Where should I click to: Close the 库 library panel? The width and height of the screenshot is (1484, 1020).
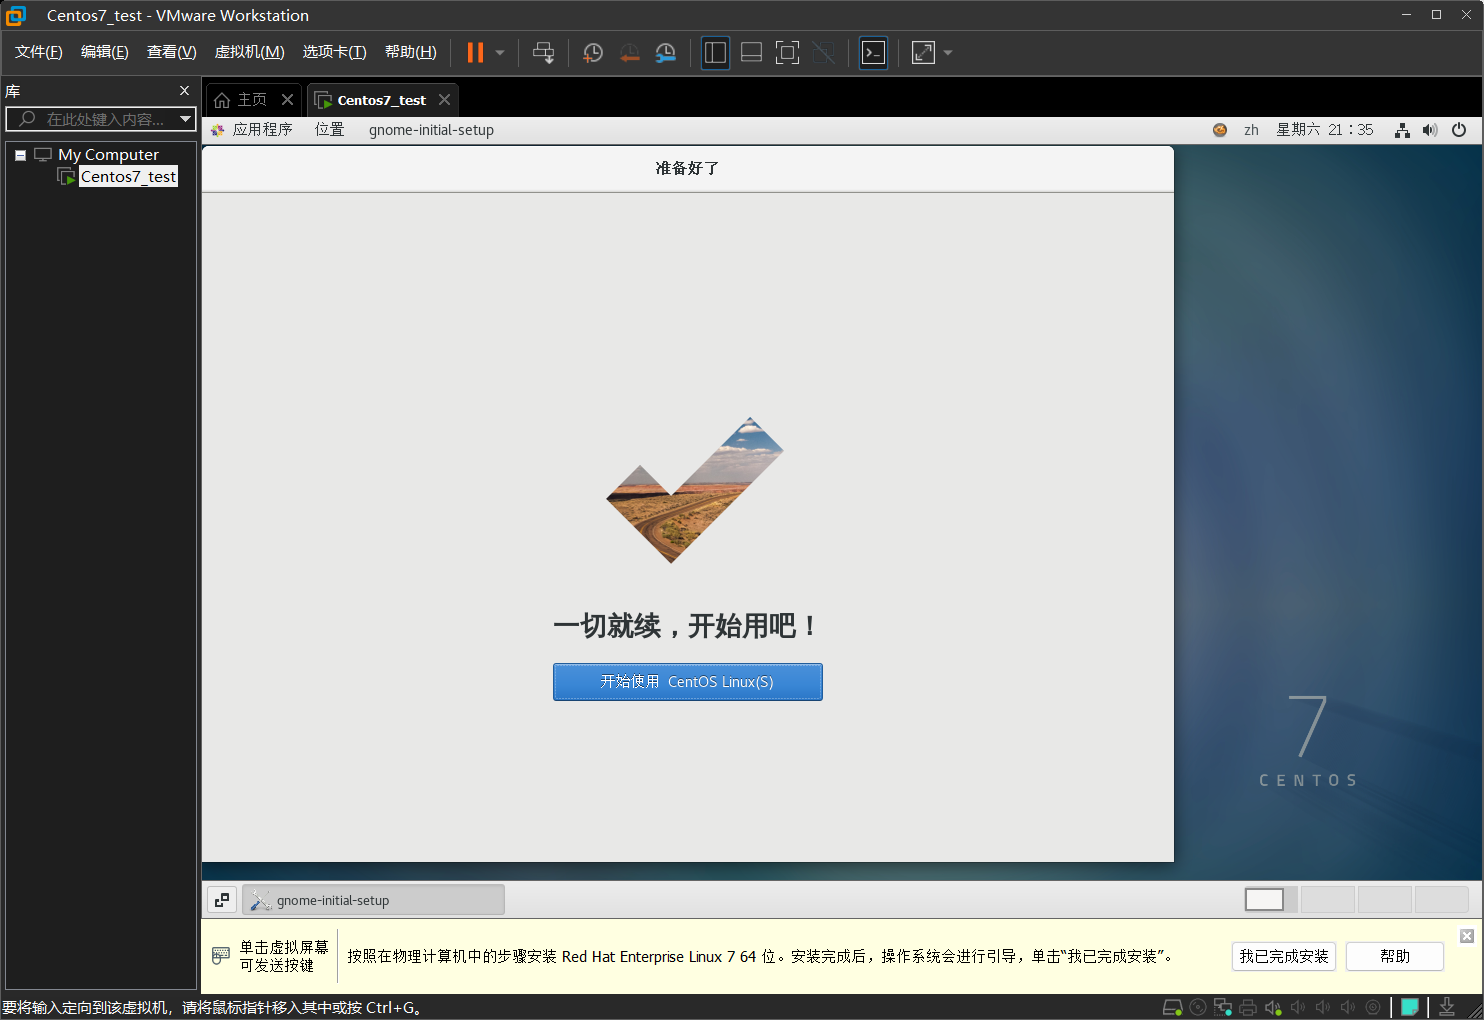(x=184, y=91)
